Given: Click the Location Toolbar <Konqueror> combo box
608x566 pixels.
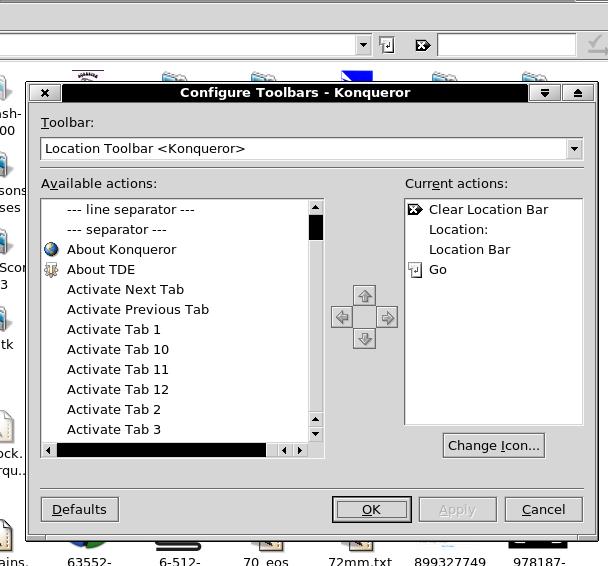Looking at the screenshot, I should coord(311,148).
